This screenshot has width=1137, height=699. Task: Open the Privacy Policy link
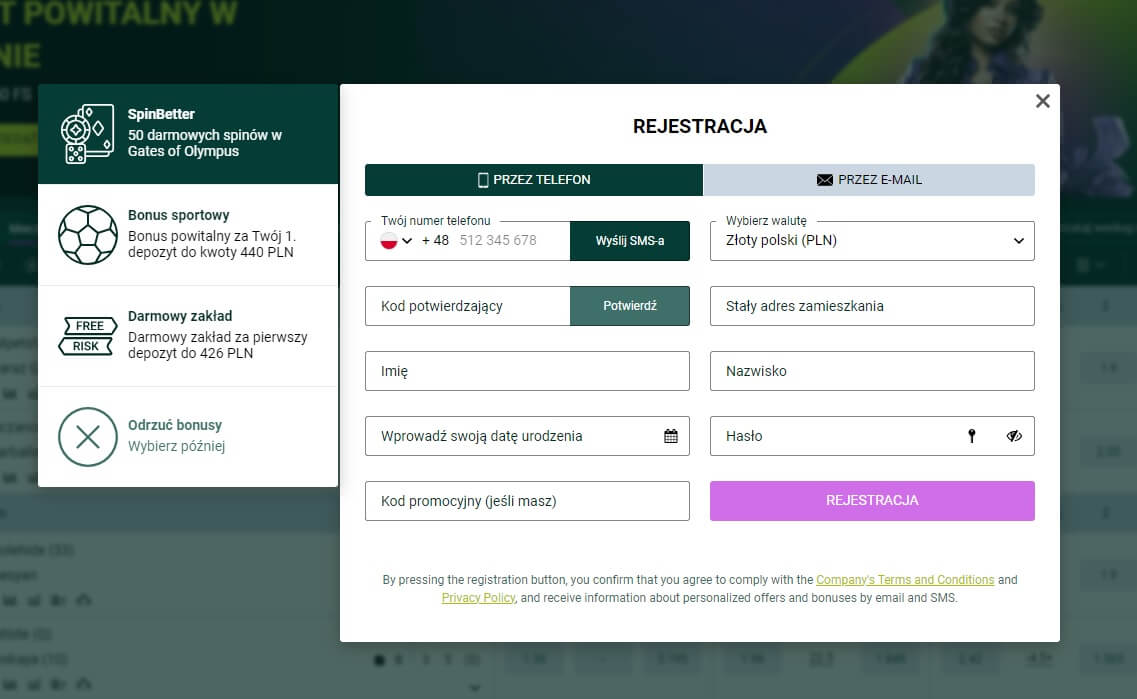tap(478, 598)
